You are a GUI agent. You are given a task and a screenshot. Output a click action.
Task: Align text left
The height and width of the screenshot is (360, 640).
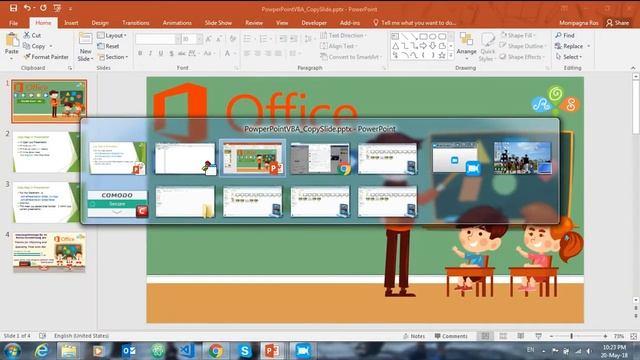coord(247,53)
